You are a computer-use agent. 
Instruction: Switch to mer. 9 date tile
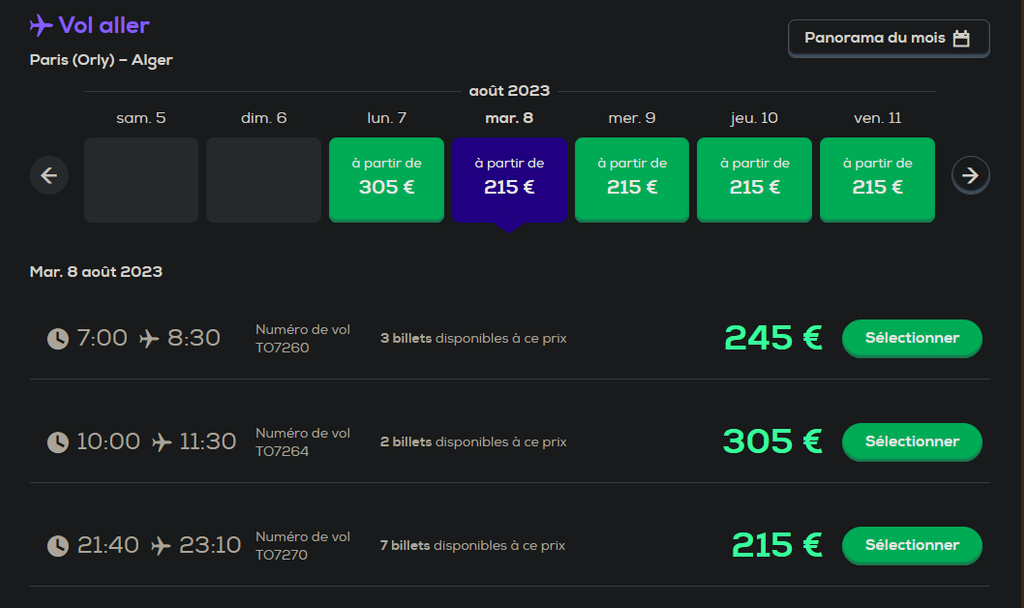[x=632, y=179]
